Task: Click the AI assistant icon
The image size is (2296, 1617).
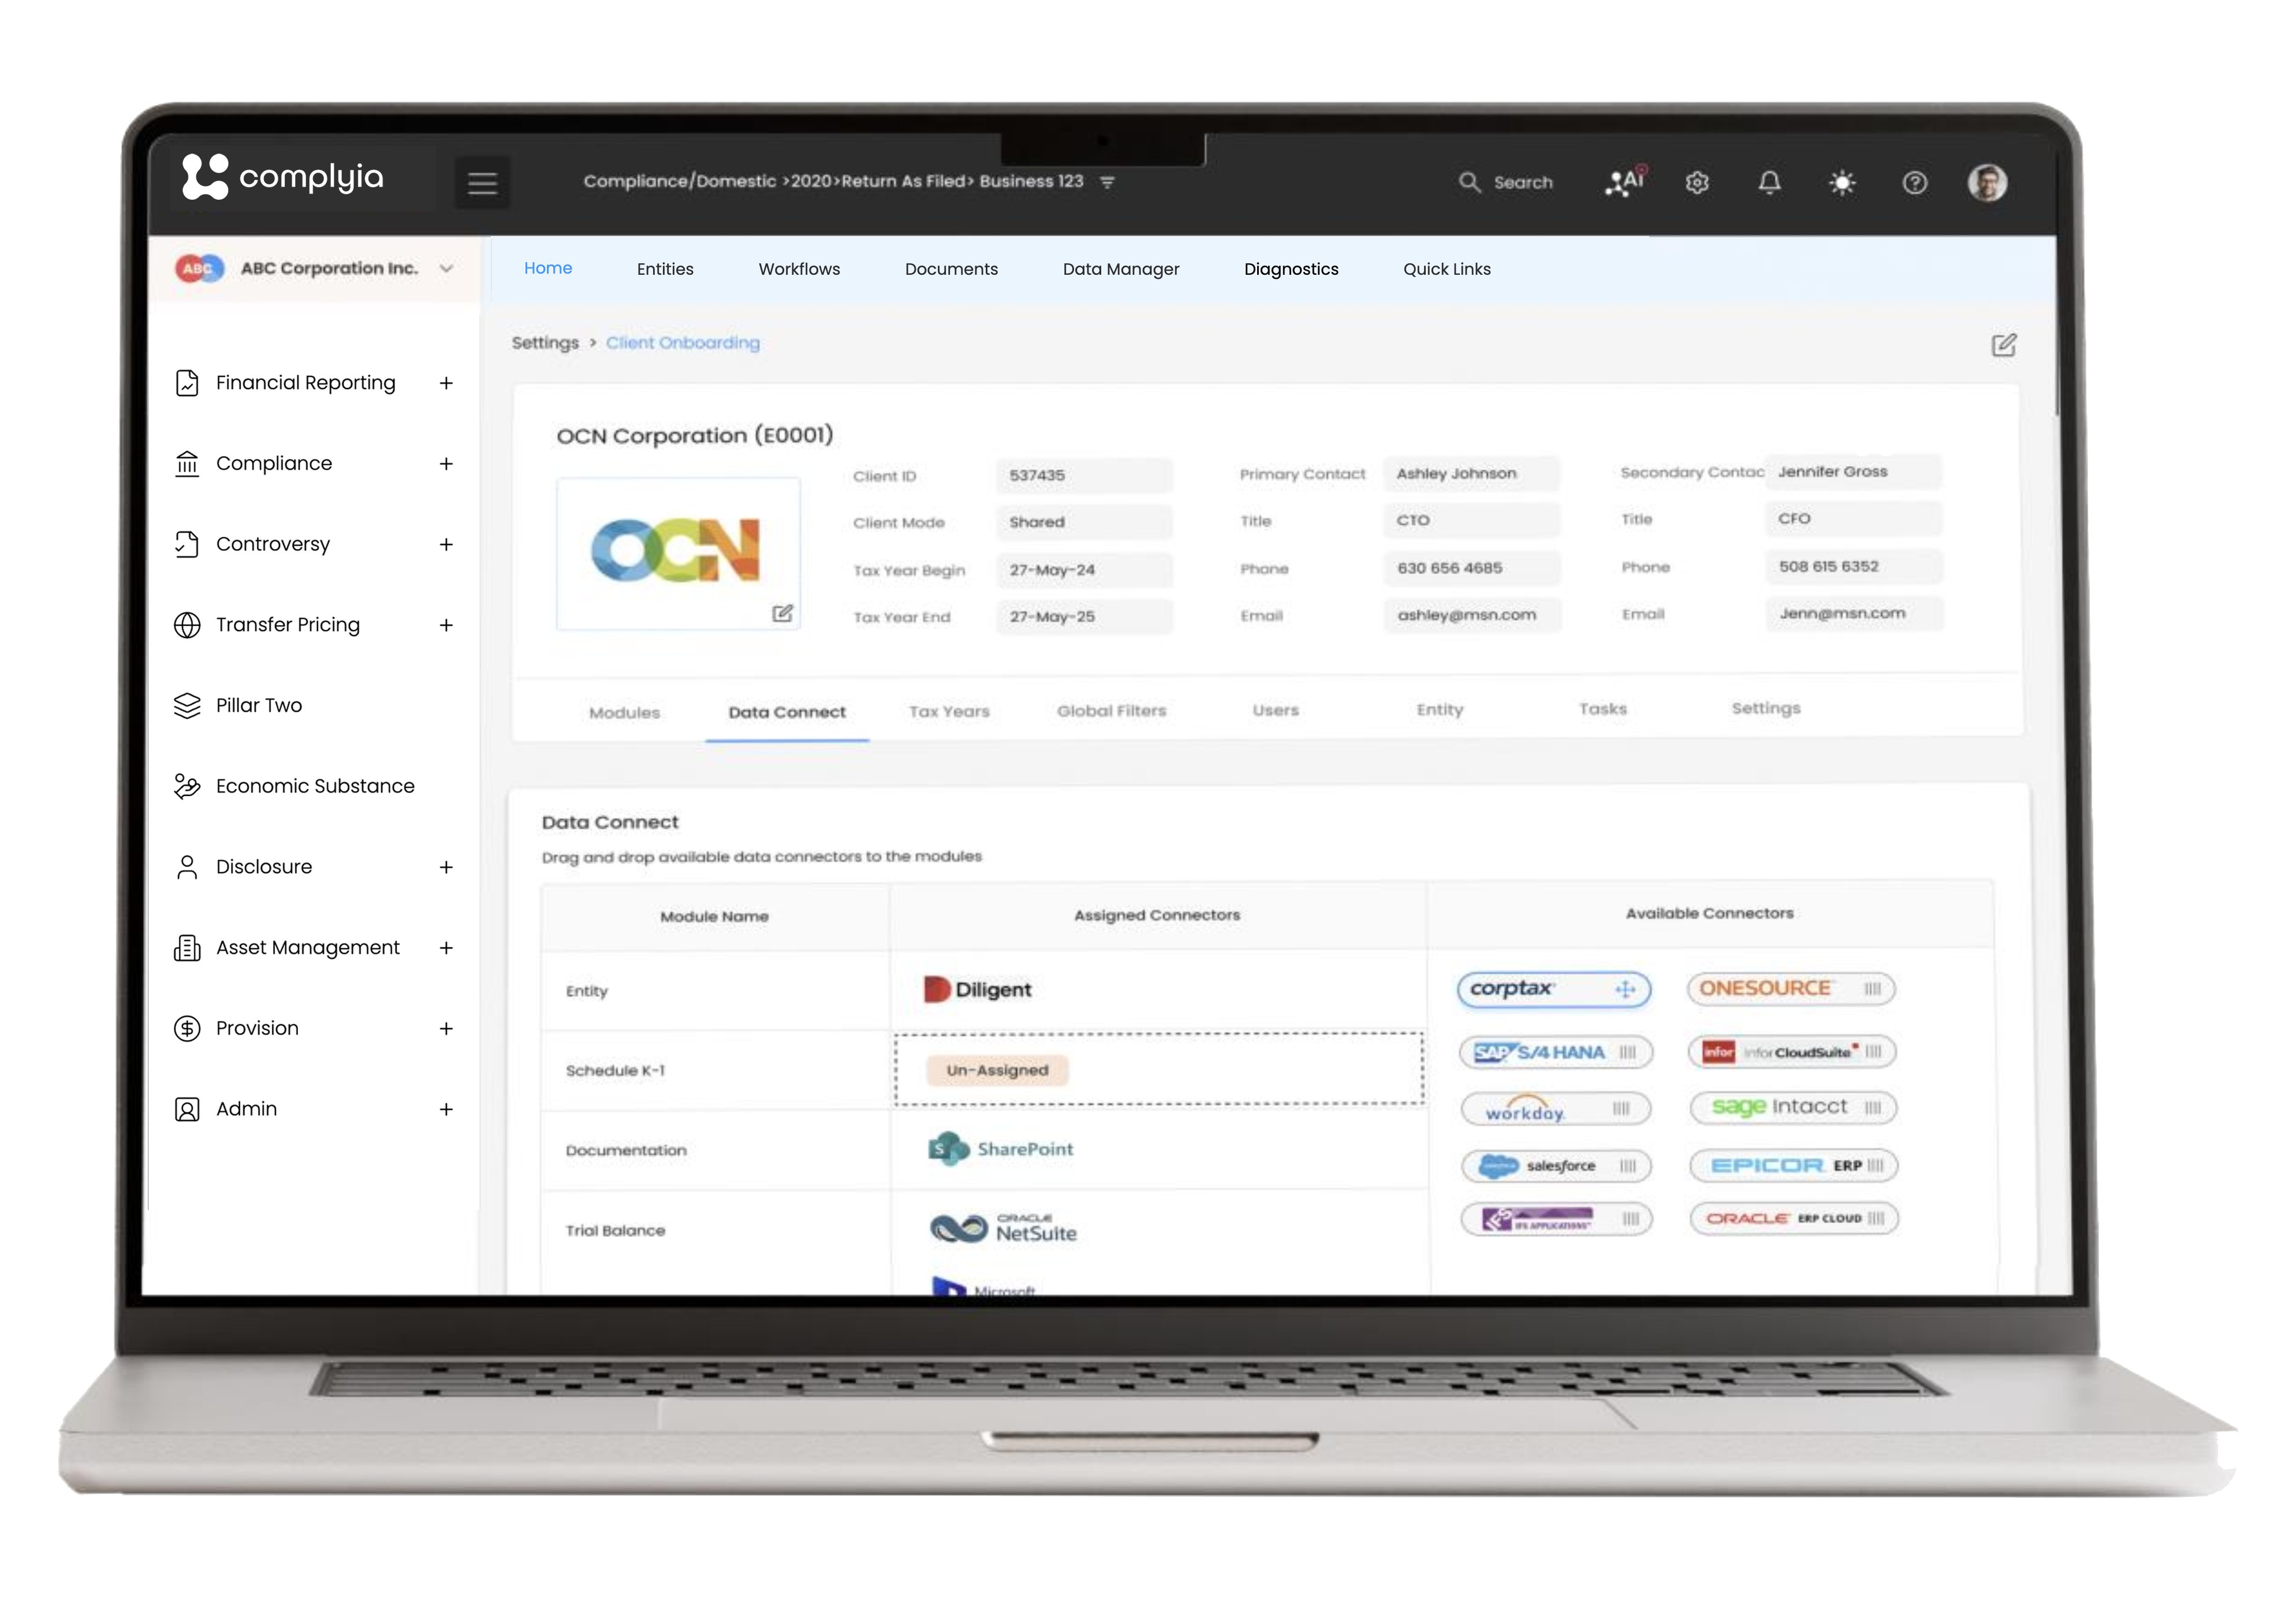Action: (x=1625, y=182)
